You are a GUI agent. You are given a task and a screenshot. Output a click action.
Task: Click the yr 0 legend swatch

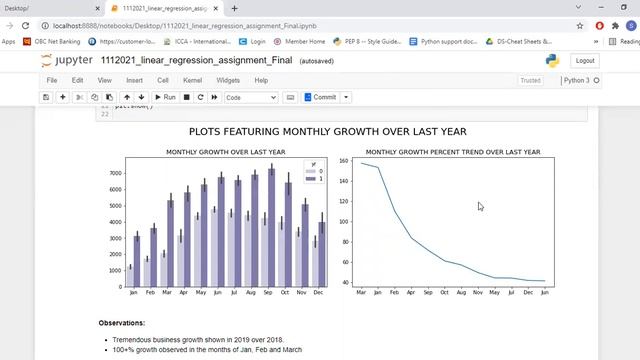coord(311,171)
